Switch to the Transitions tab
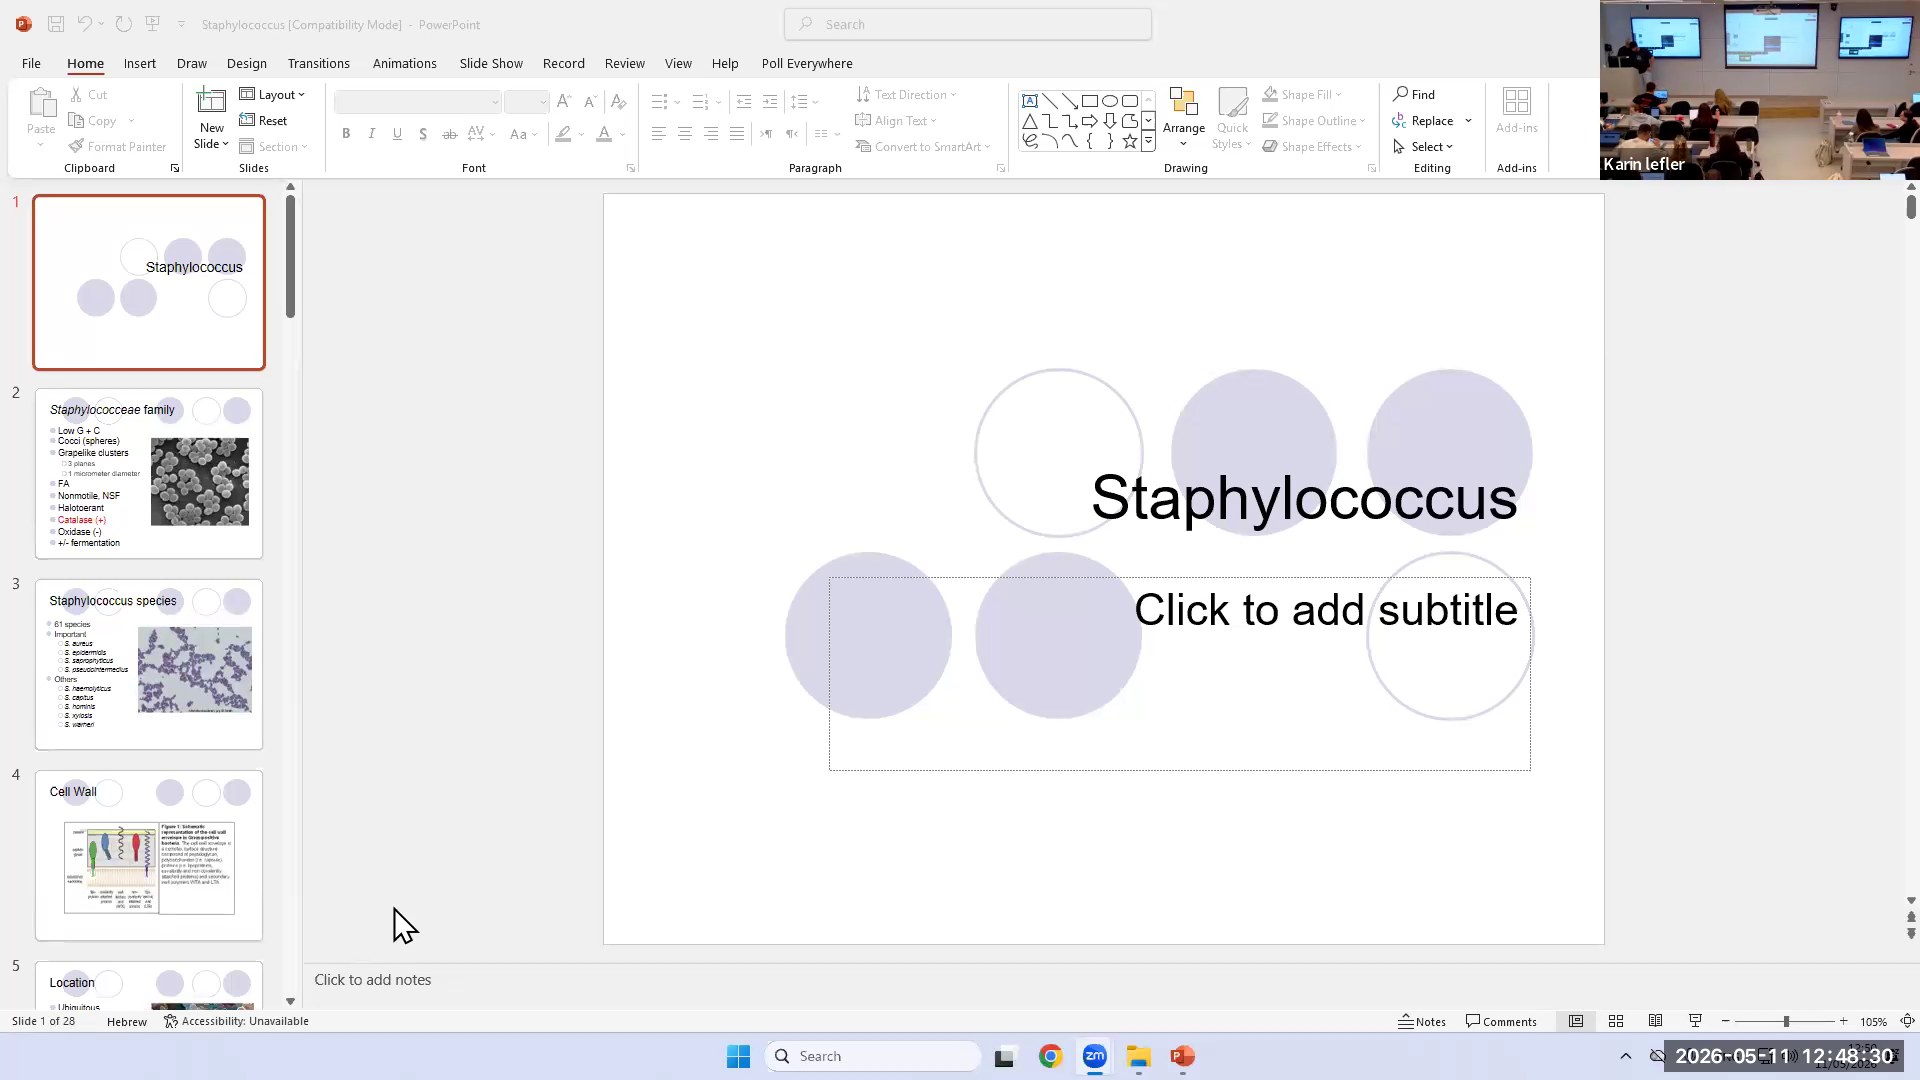 318,63
